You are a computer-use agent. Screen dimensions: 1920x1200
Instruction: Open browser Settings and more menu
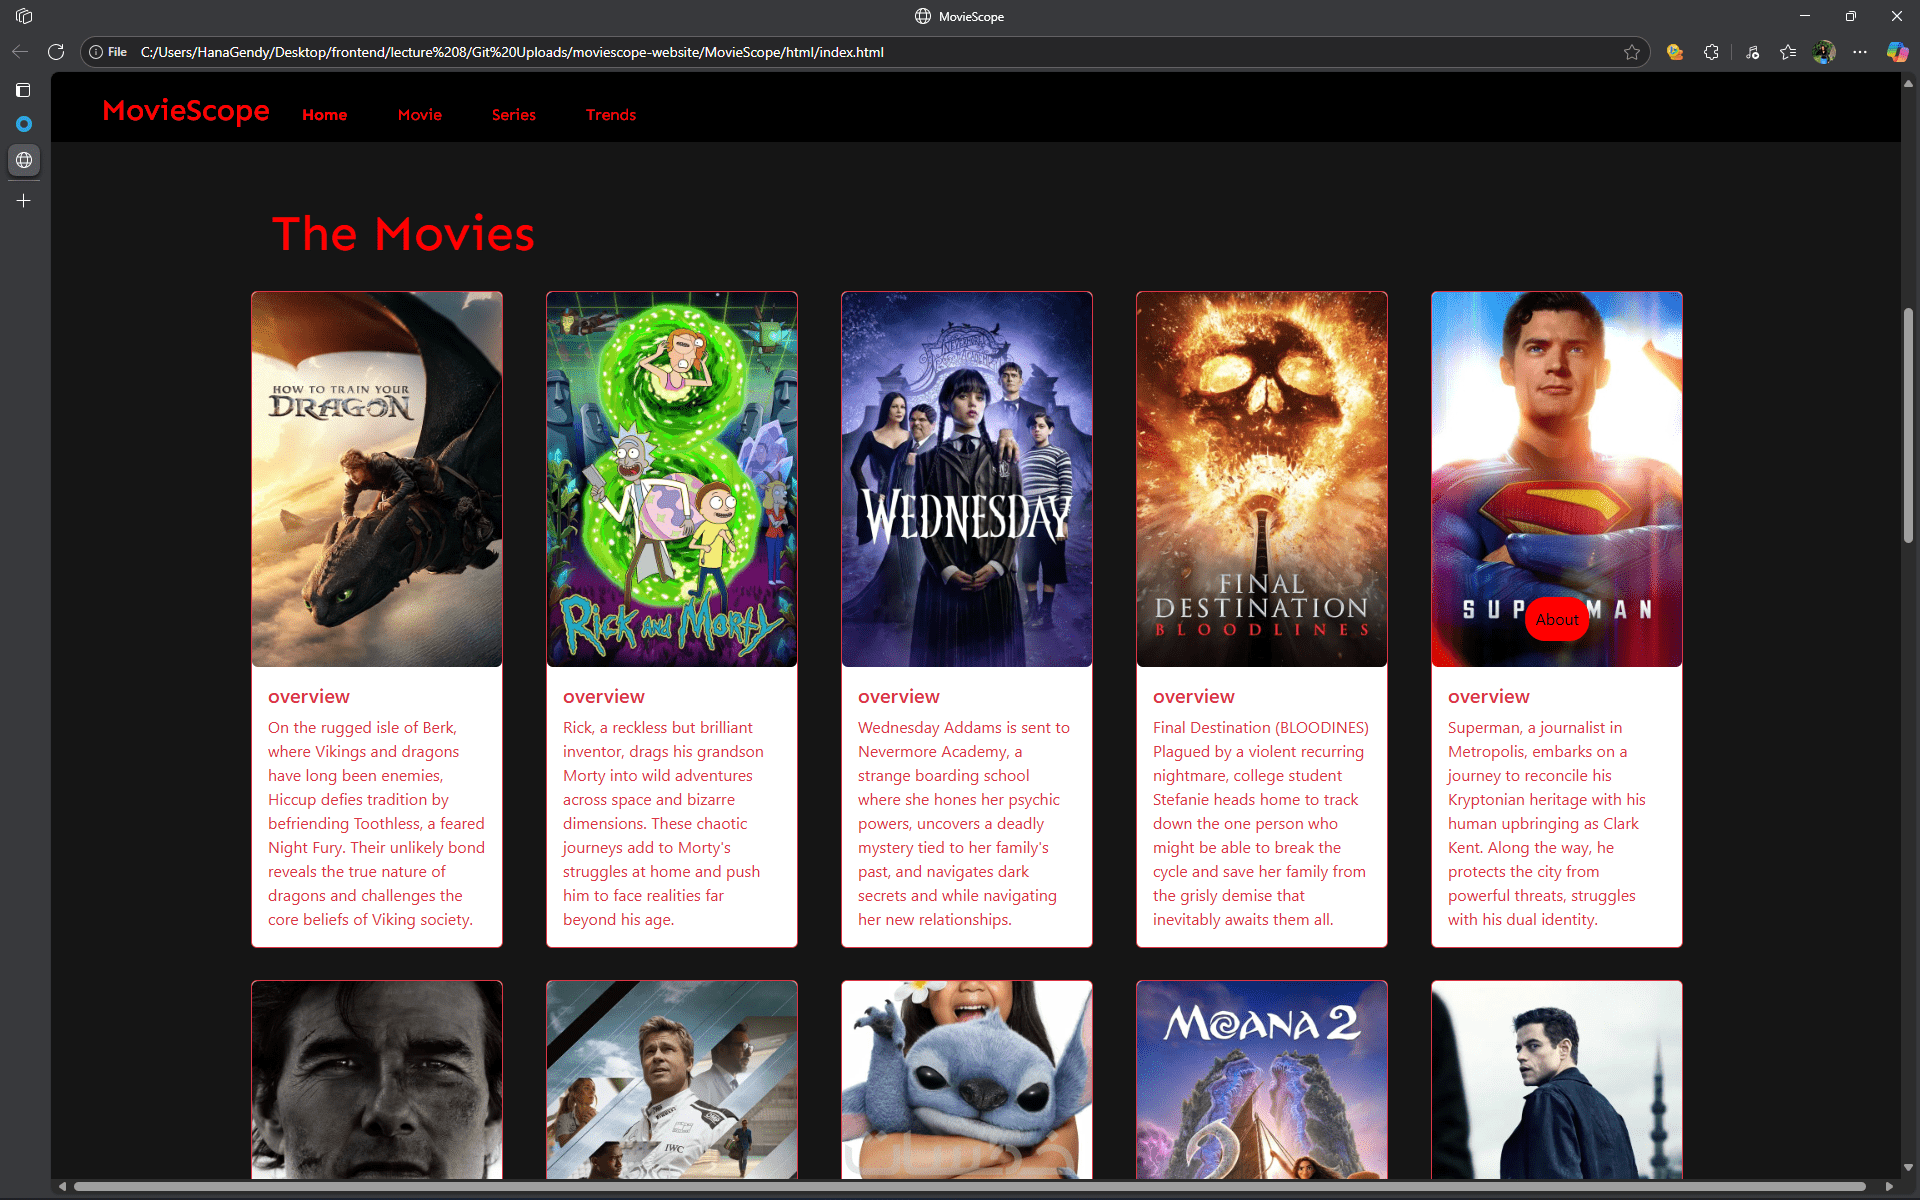1860,52
